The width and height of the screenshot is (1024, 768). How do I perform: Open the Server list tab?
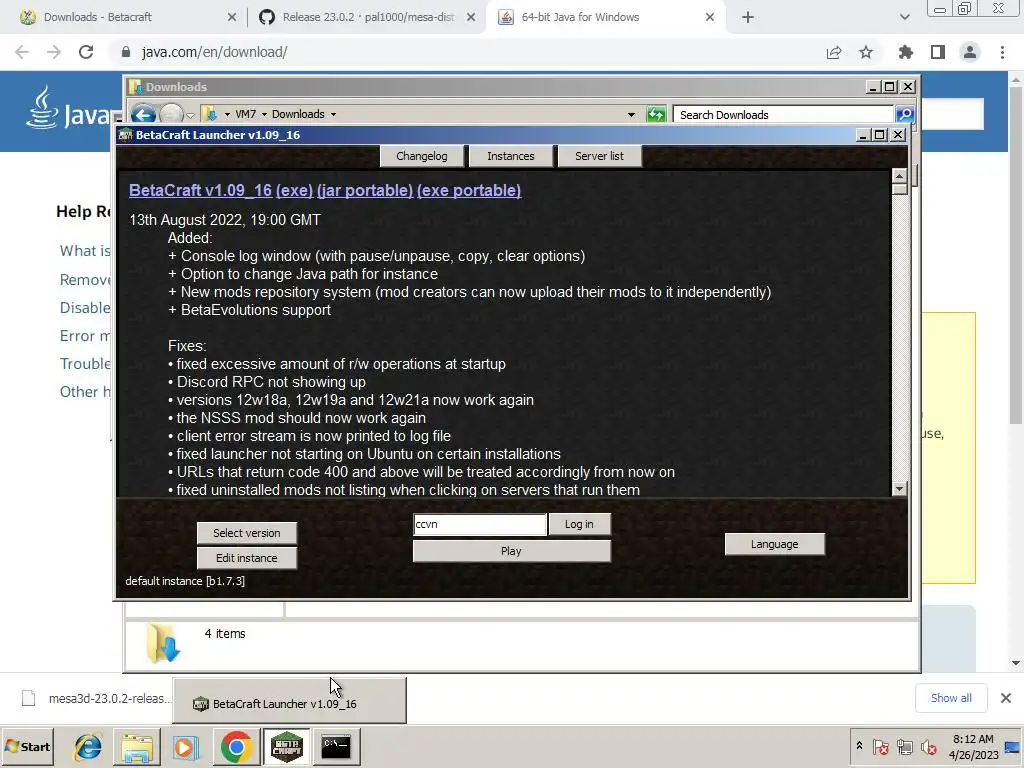pyautogui.click(x=599, y=156)
